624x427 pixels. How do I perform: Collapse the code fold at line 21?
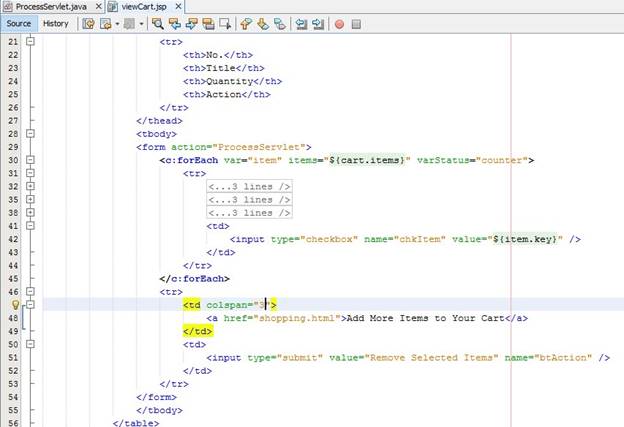(x=30, y=41)
